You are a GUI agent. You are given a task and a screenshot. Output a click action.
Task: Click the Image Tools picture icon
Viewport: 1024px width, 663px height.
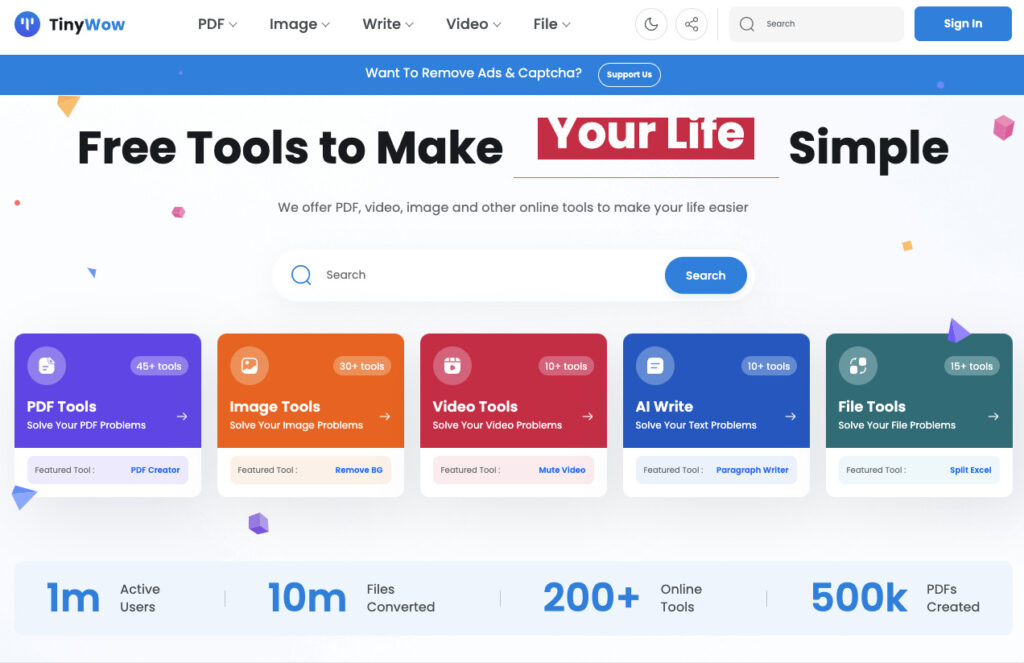[249, 366]
